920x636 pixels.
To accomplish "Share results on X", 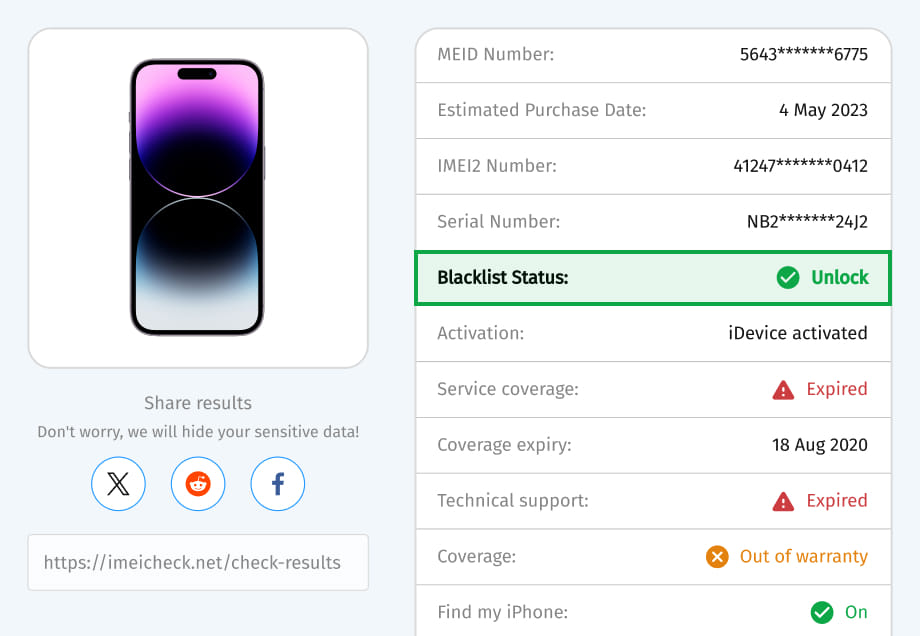I will point(118,484).
